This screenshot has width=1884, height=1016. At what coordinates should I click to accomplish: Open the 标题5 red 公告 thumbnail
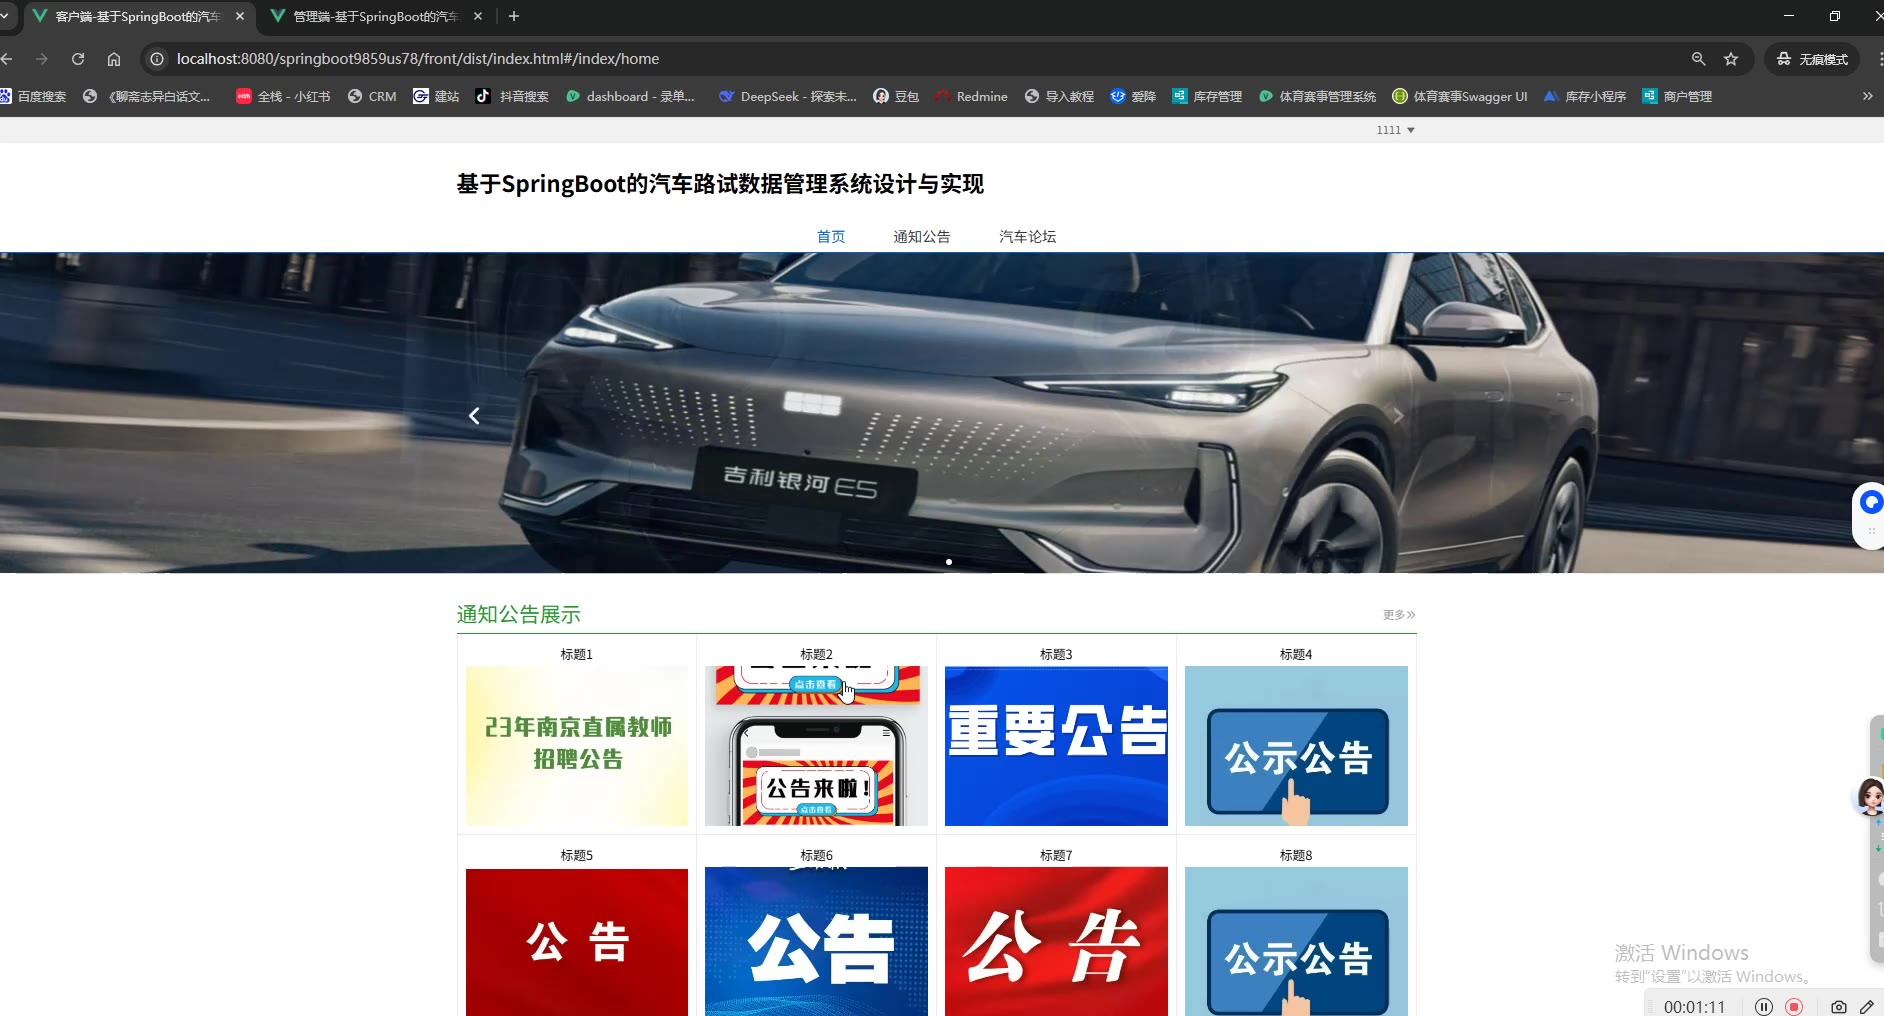point(577,942)
